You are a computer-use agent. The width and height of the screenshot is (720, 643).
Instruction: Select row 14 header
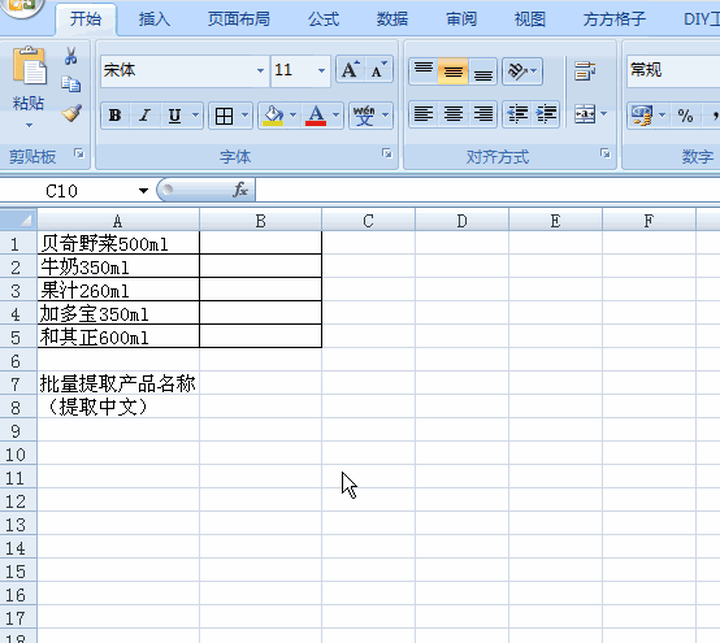(18, 548)
